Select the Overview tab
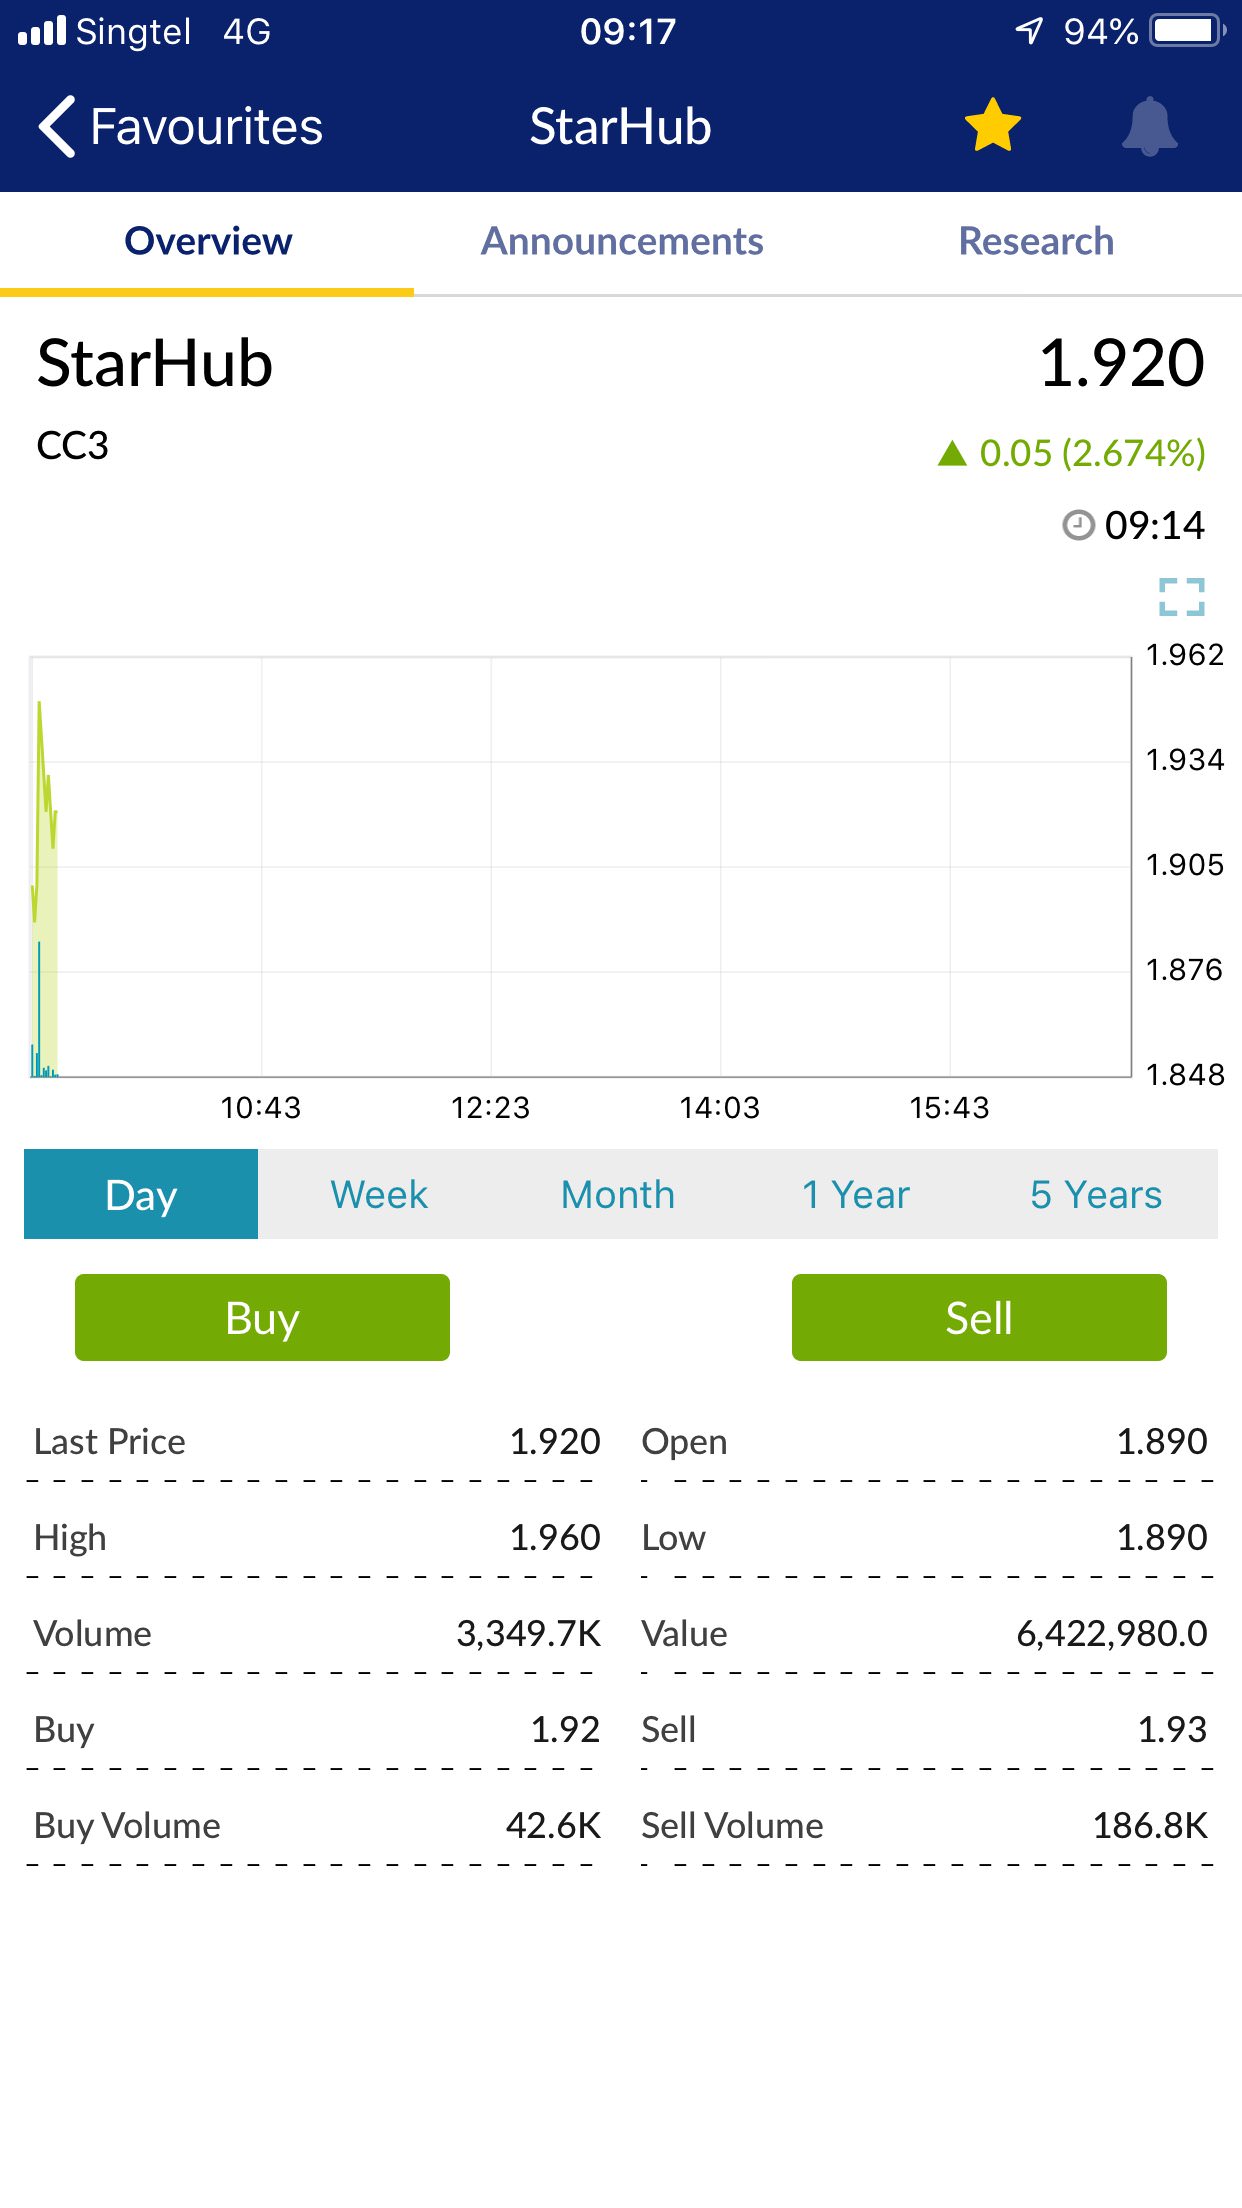Image resolution: width=1242 pixels, height=2208 pixels. point(208,241)
